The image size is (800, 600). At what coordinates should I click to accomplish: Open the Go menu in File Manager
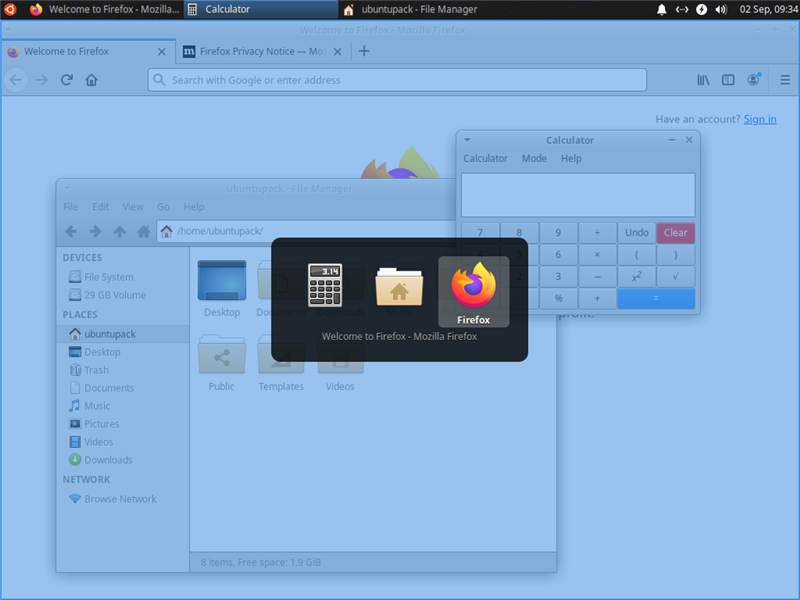pos(163,207)
